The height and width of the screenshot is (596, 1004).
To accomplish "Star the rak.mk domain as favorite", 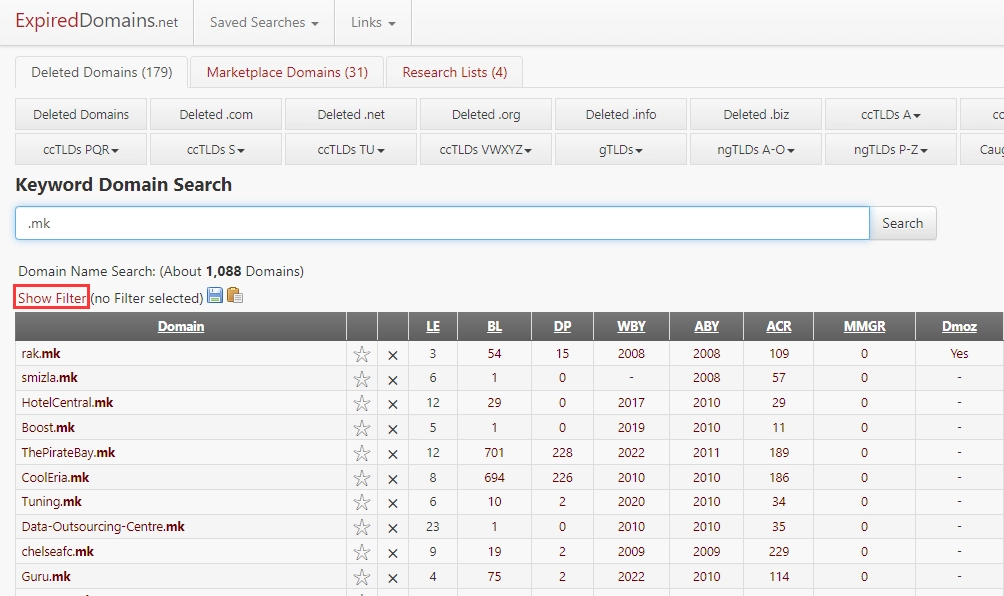I will [362, 354].
